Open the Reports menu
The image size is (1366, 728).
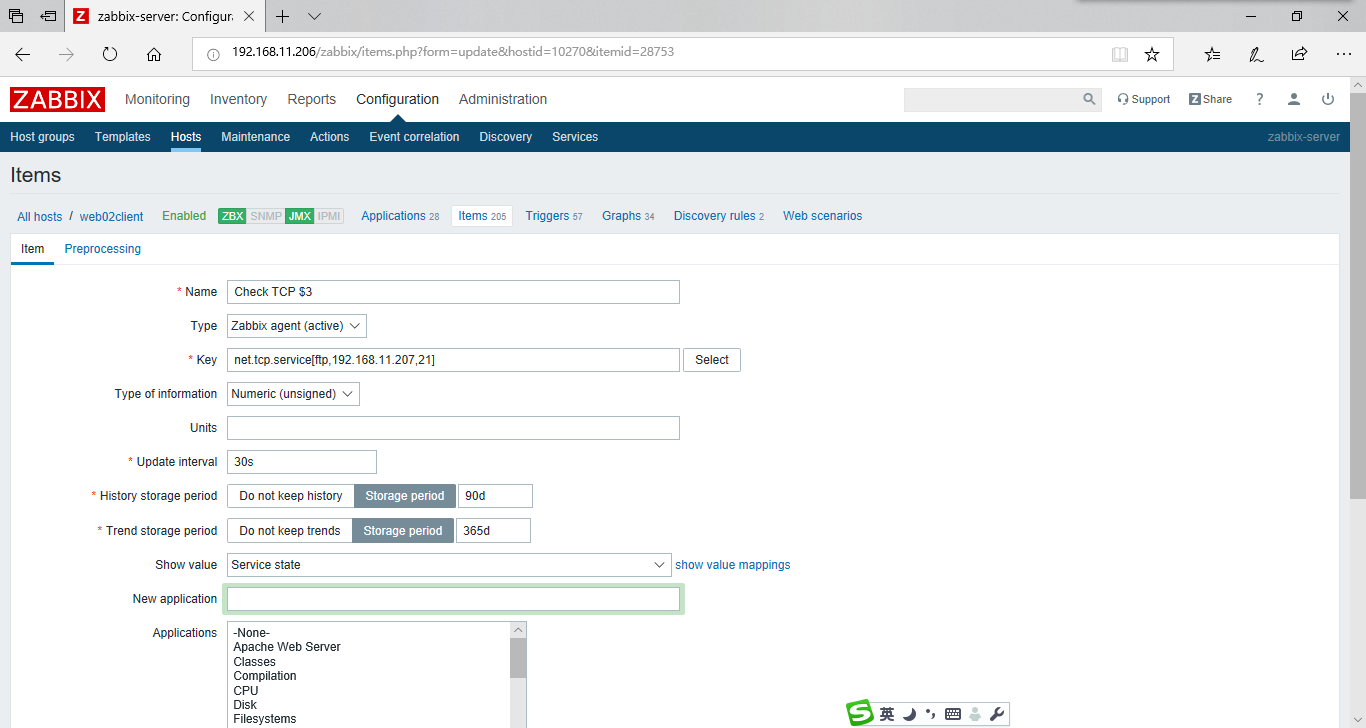point(312,99)
